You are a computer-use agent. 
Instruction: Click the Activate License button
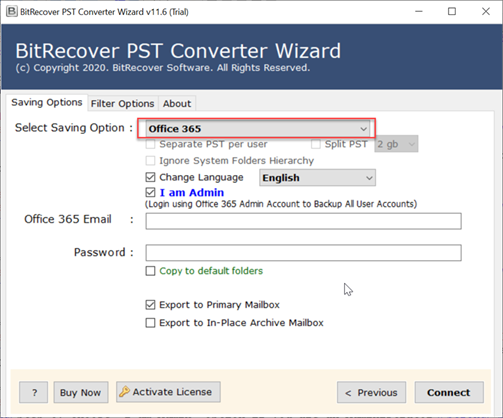tap(168, 392)
